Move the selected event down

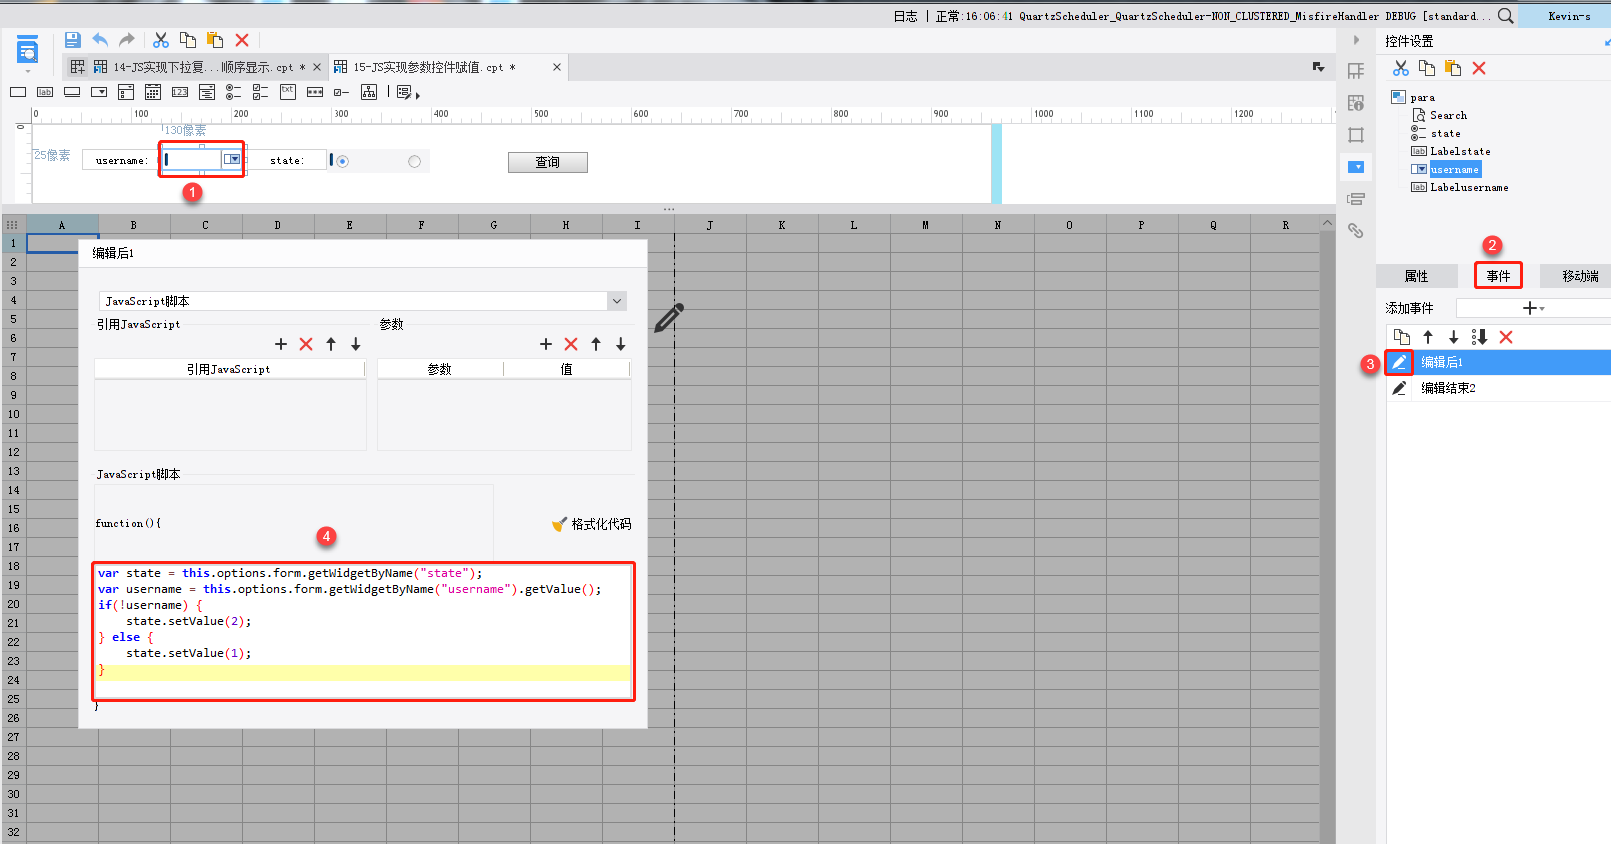[x=1454, y=337]
